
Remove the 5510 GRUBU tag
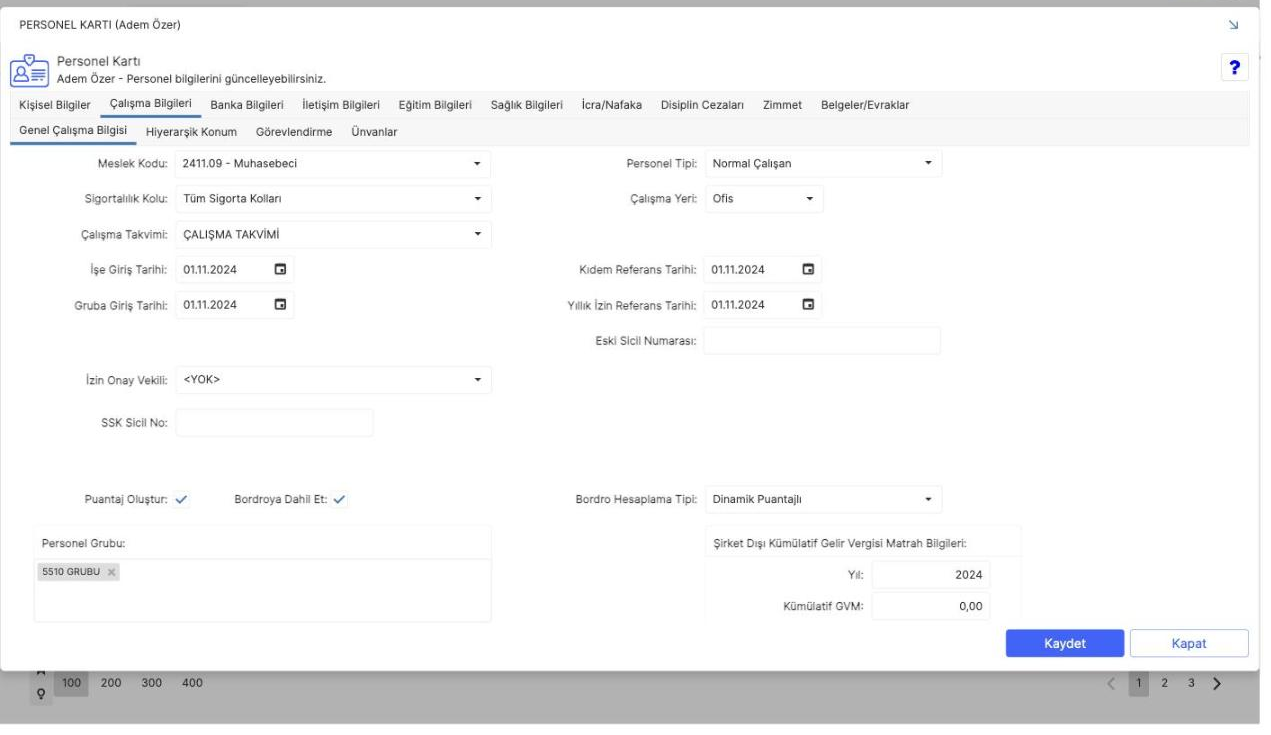(x=112, y=572)
